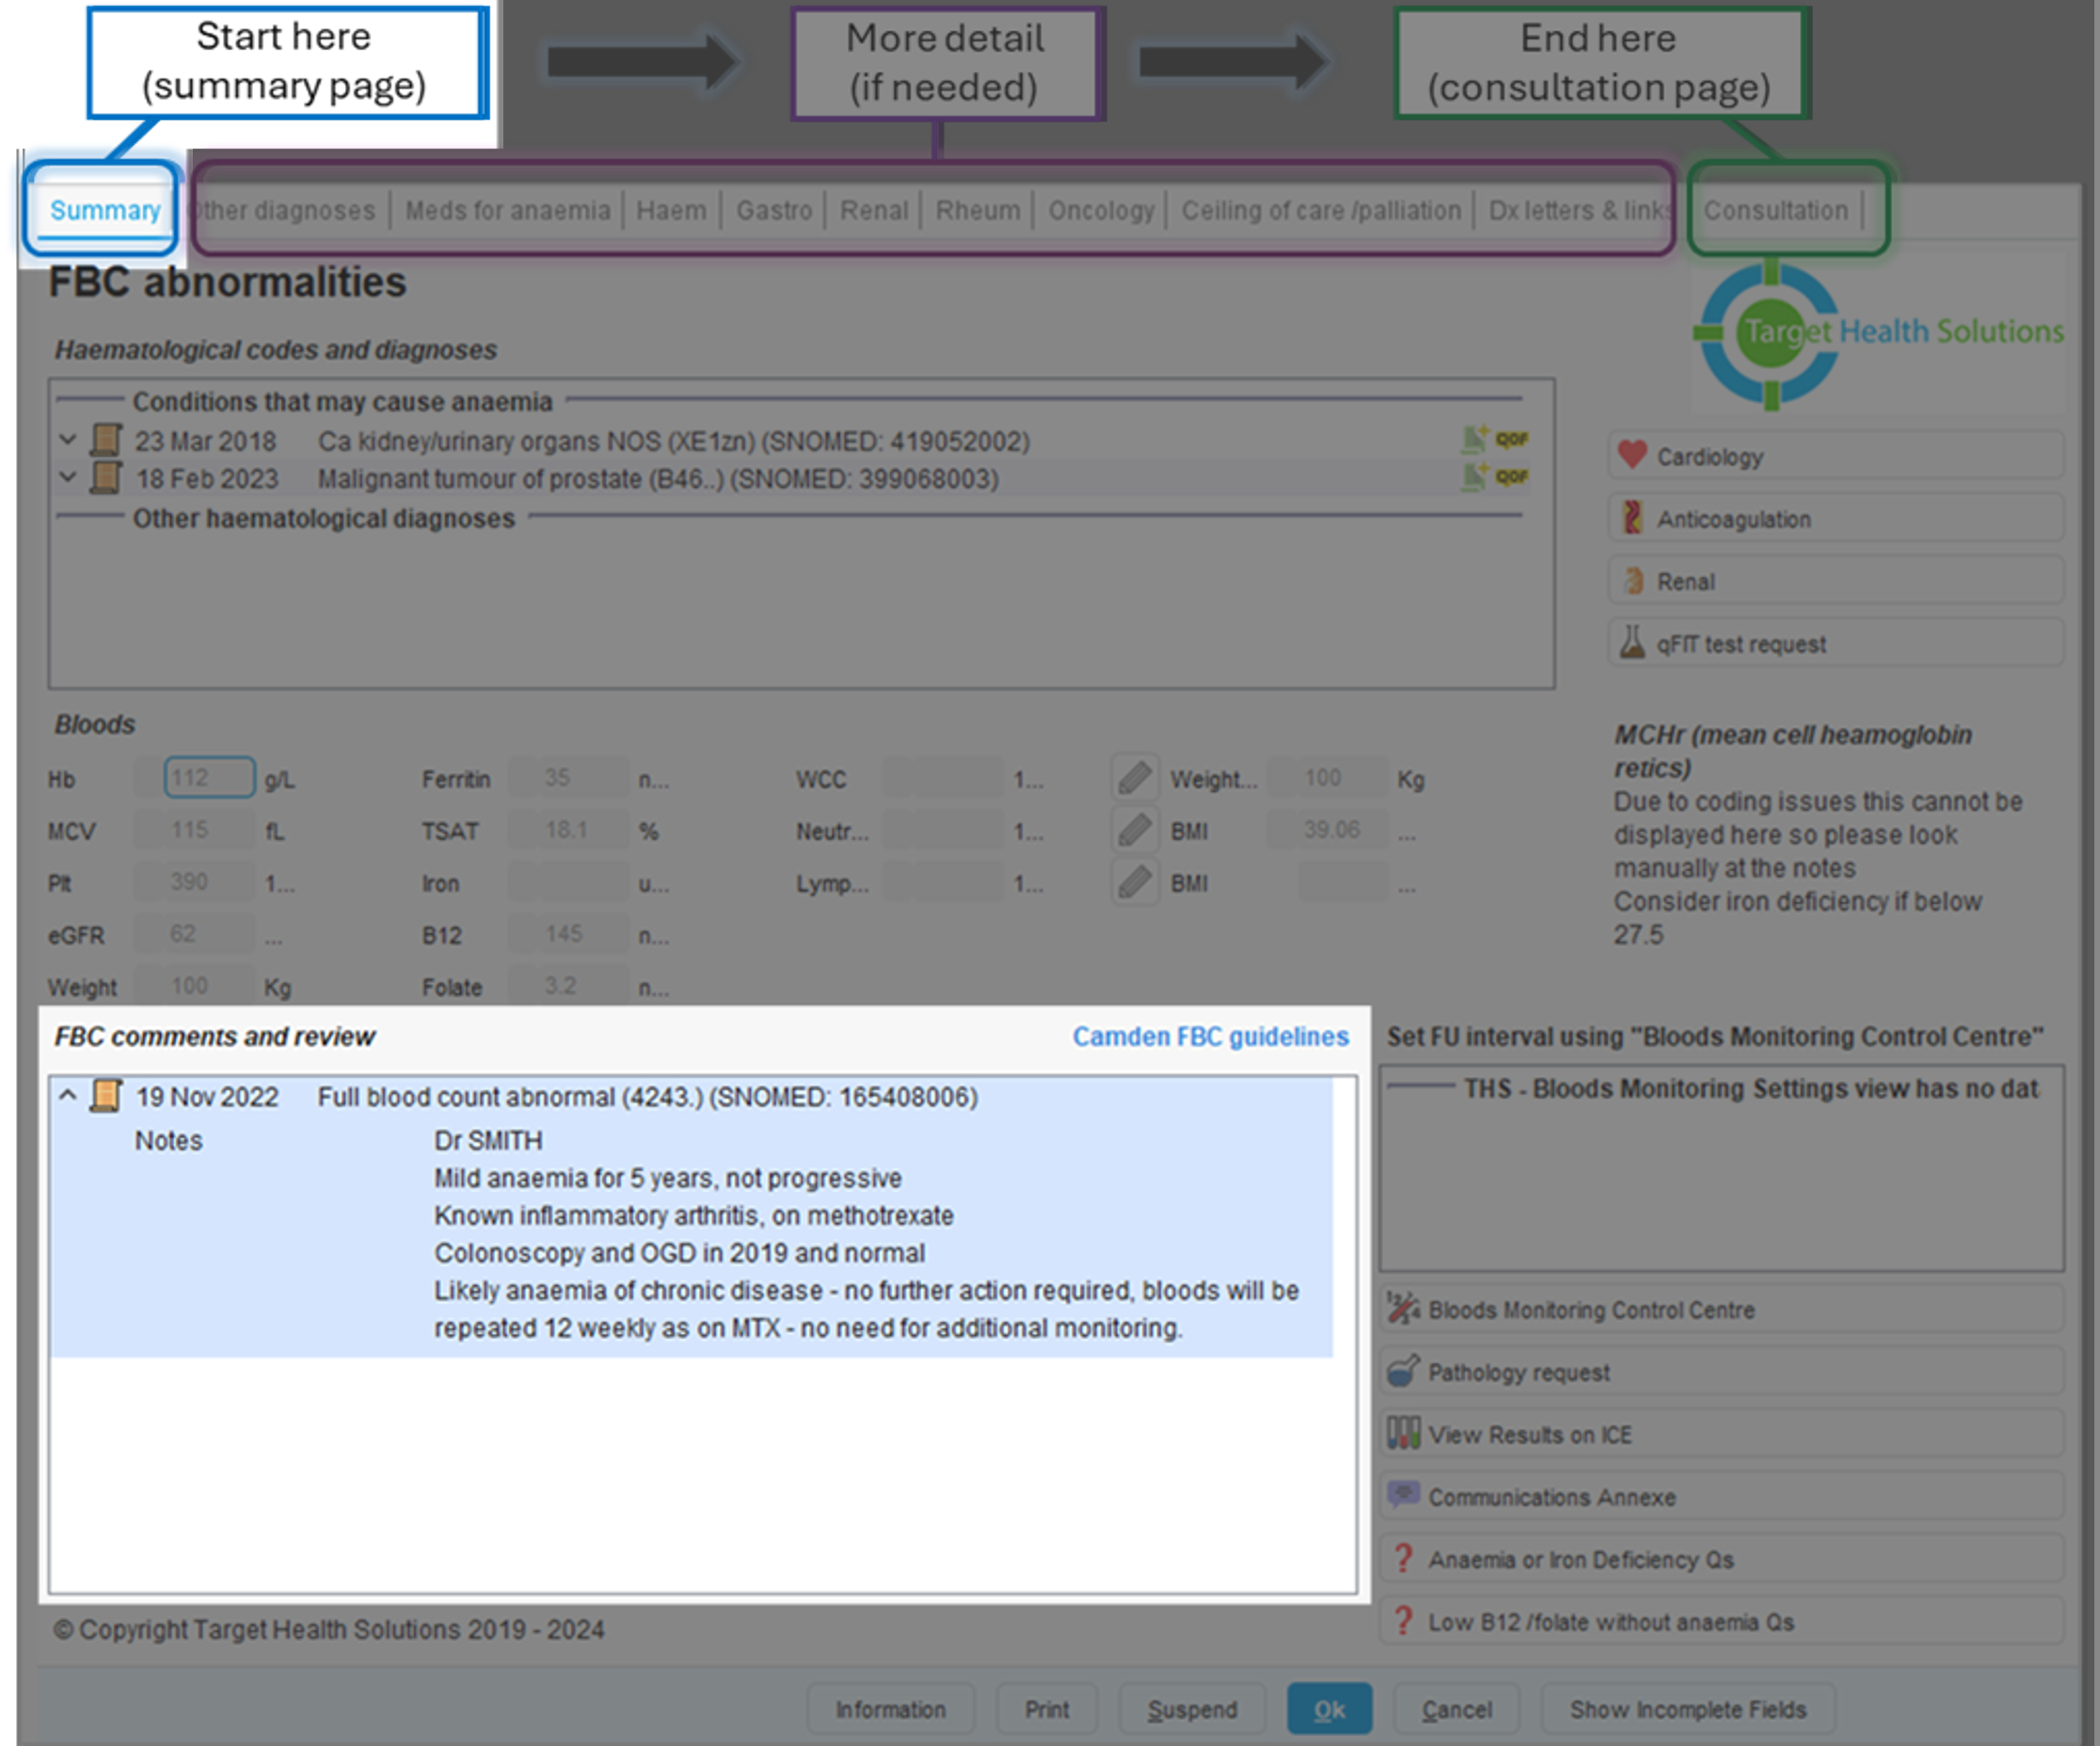Select the Oncology tab
The image size is (2100, 1746).
pyautogui.click(x=1101, y=211)
